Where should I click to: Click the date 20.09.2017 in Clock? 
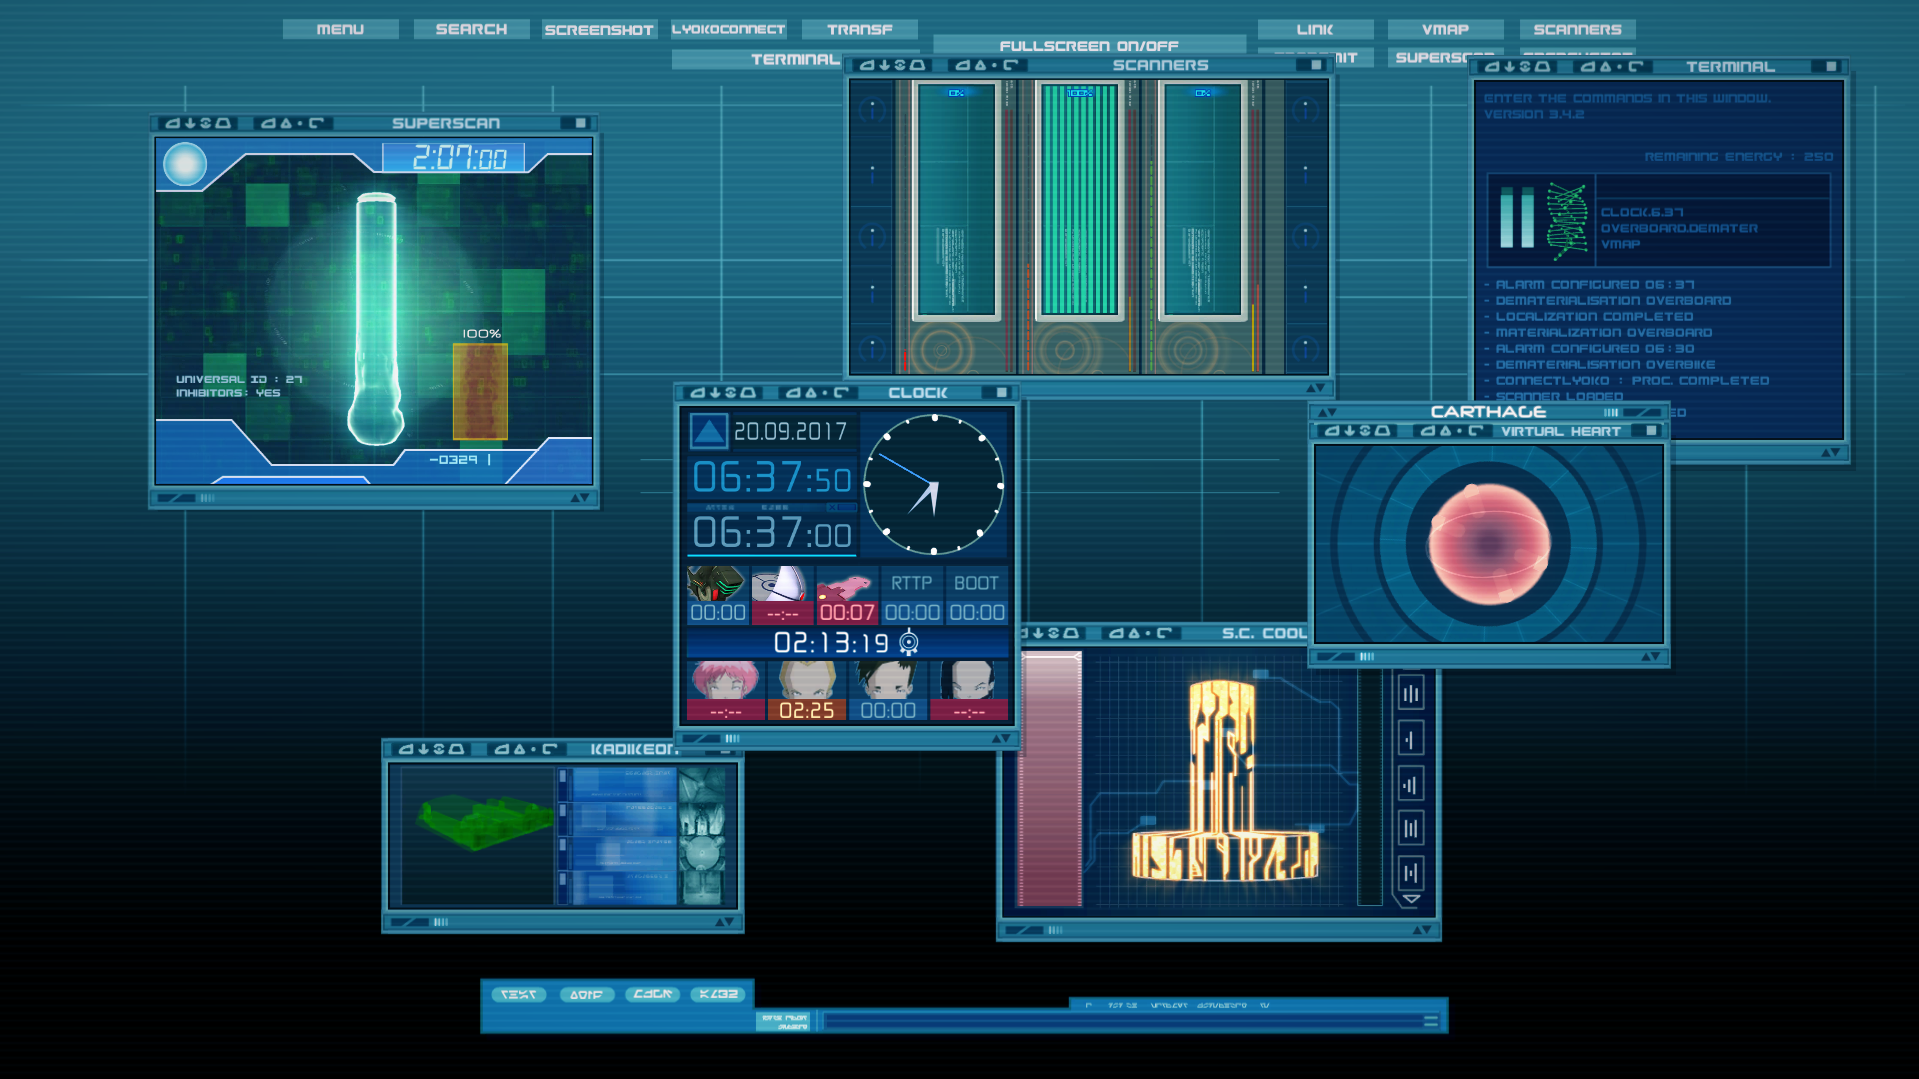790,431
